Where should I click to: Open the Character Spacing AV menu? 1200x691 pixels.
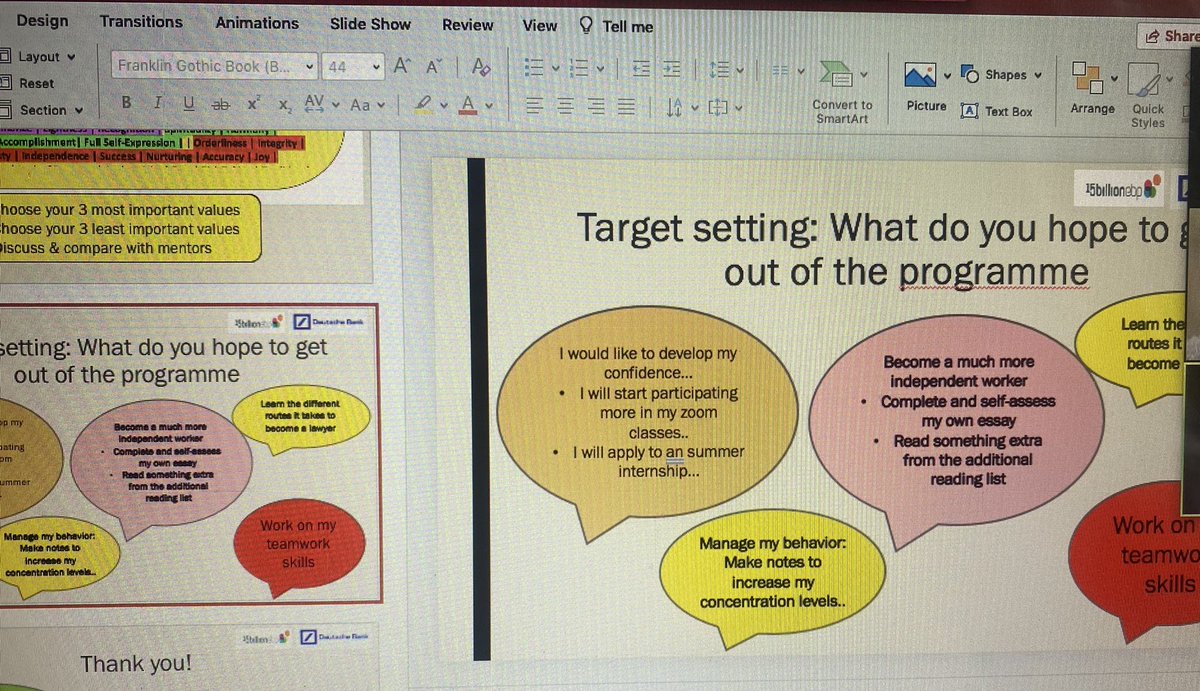coord(321,104)
